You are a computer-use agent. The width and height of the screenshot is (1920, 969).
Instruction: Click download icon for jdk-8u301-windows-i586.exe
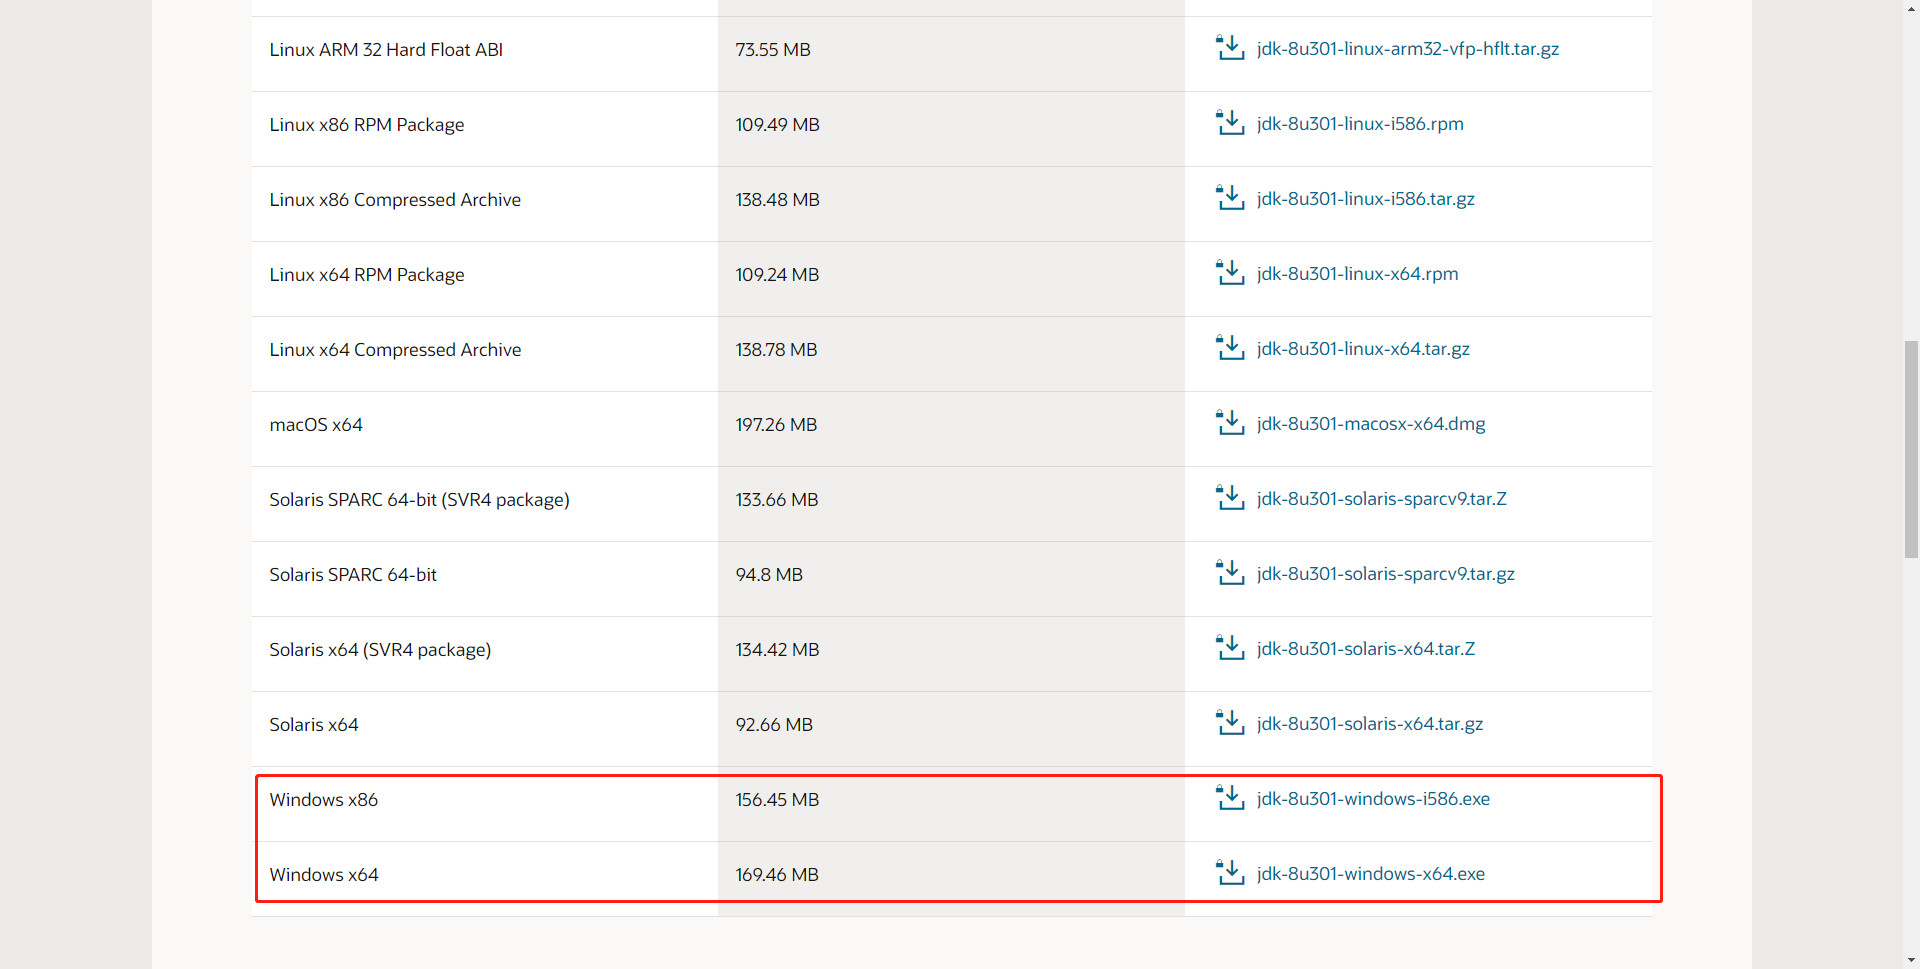(1229, 798)
